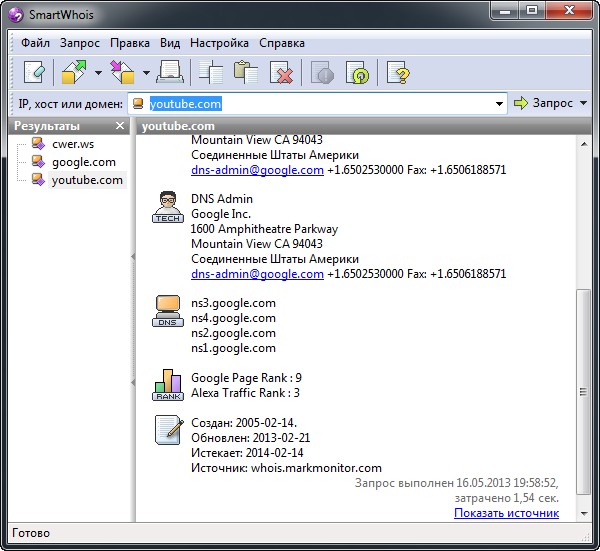Click the RANK bar chart icon

(168, 385)
